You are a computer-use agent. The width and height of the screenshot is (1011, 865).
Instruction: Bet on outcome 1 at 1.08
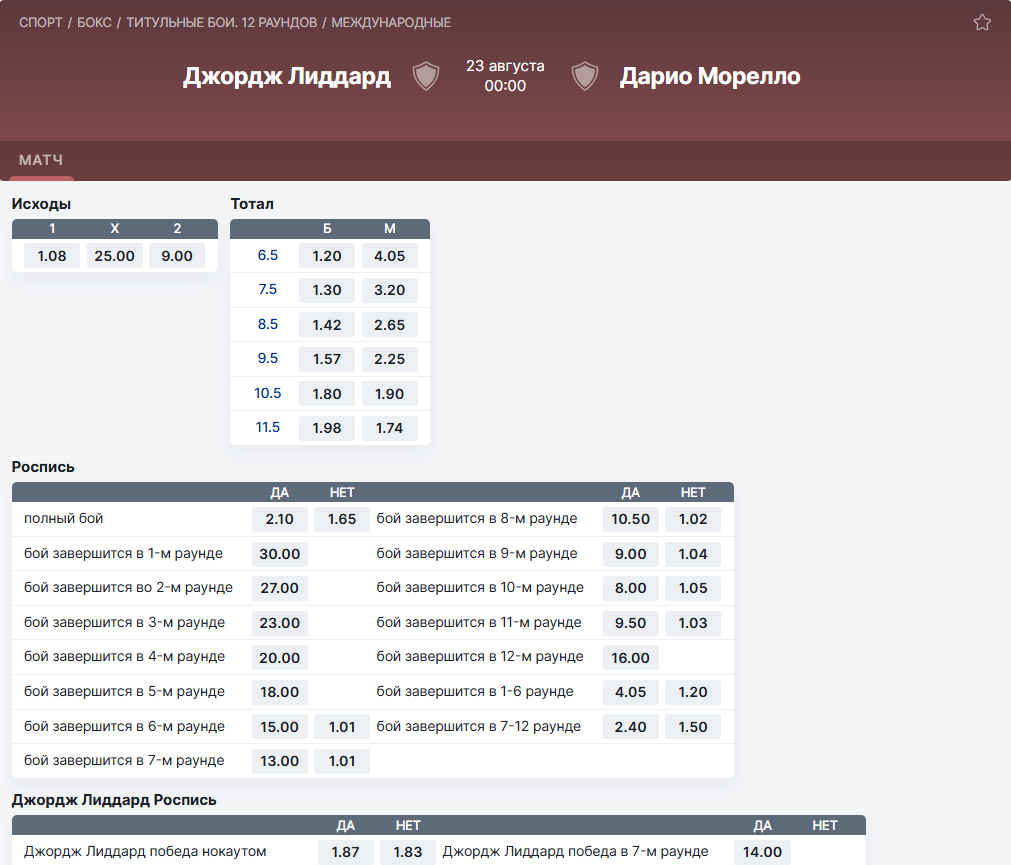coord(52,256)
